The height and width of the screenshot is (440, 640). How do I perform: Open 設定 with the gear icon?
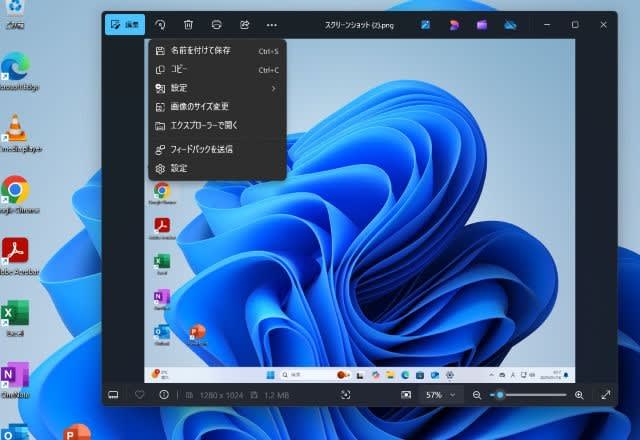[217, 168]
